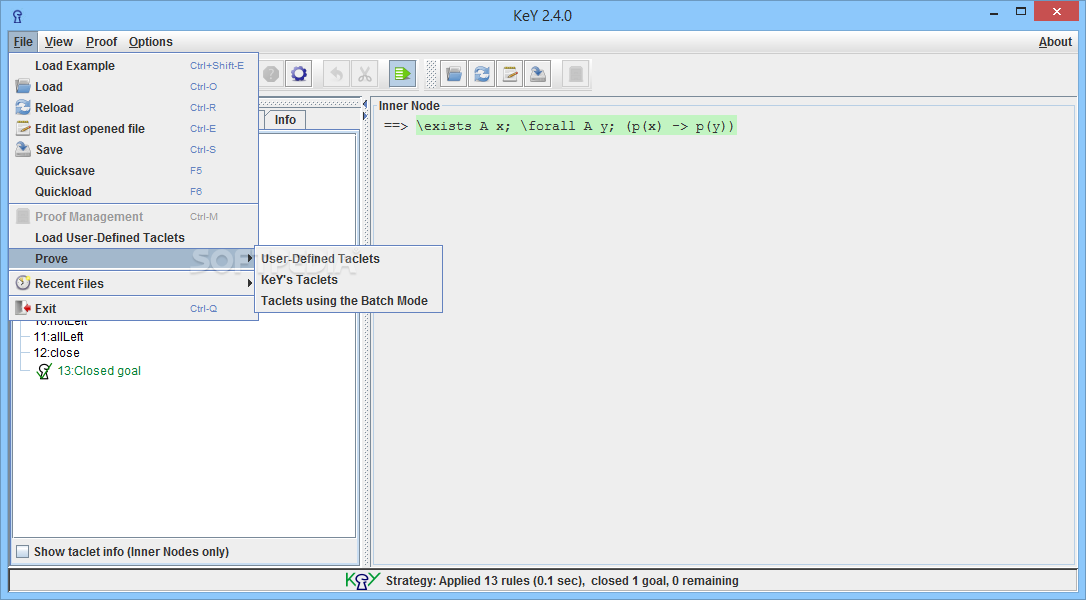This screenshot has width=1086, height=600.
Task: Click Proof Management menu entry
Action: pos(134,217)
